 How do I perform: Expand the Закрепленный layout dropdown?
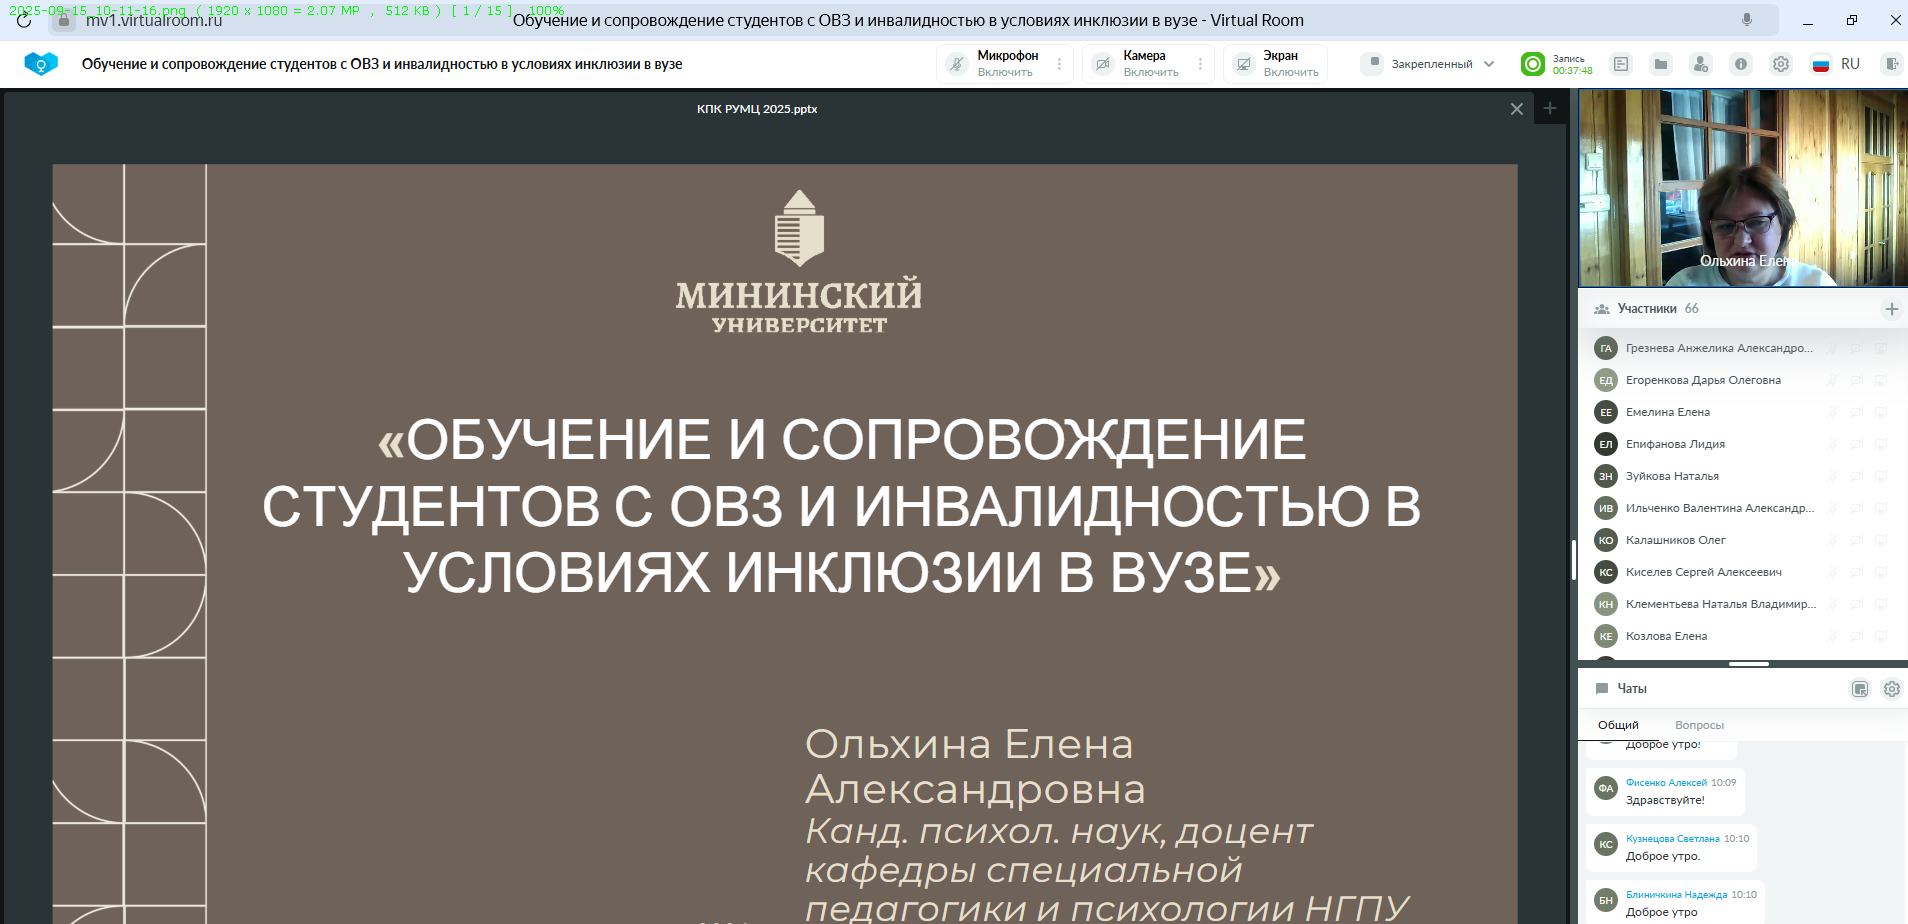[x=1430, y=64]
